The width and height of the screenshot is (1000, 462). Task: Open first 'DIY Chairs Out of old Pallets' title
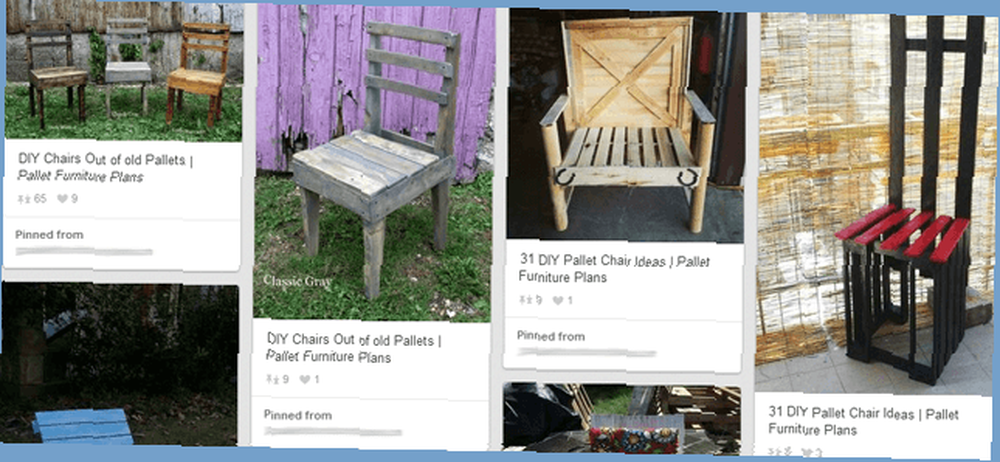(105, 167)
